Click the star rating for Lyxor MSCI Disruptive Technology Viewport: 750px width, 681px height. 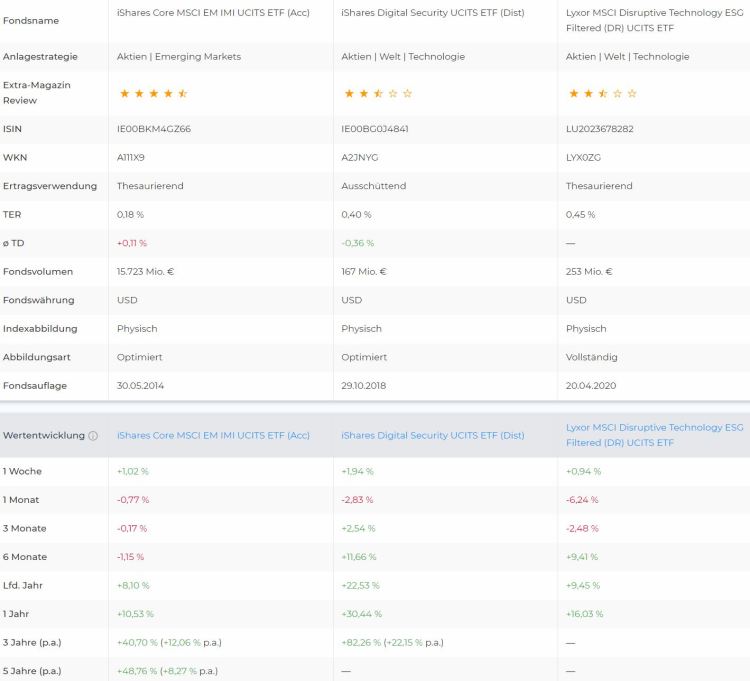(x=602, y=94)
